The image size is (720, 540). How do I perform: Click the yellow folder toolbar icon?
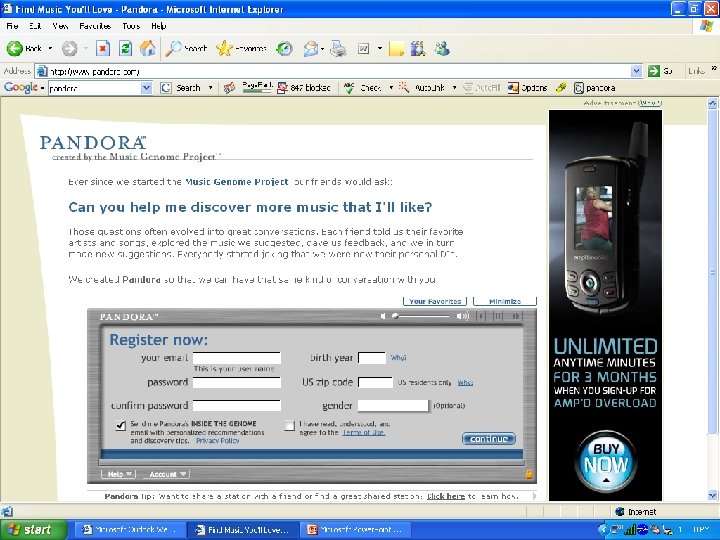coord(396,48)
